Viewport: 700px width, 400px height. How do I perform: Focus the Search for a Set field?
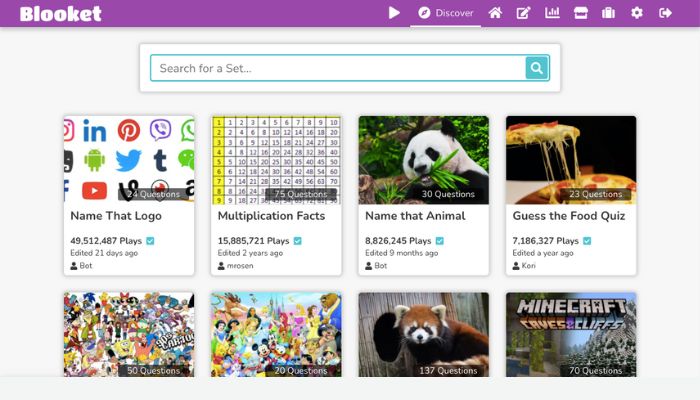coord(338,68)
